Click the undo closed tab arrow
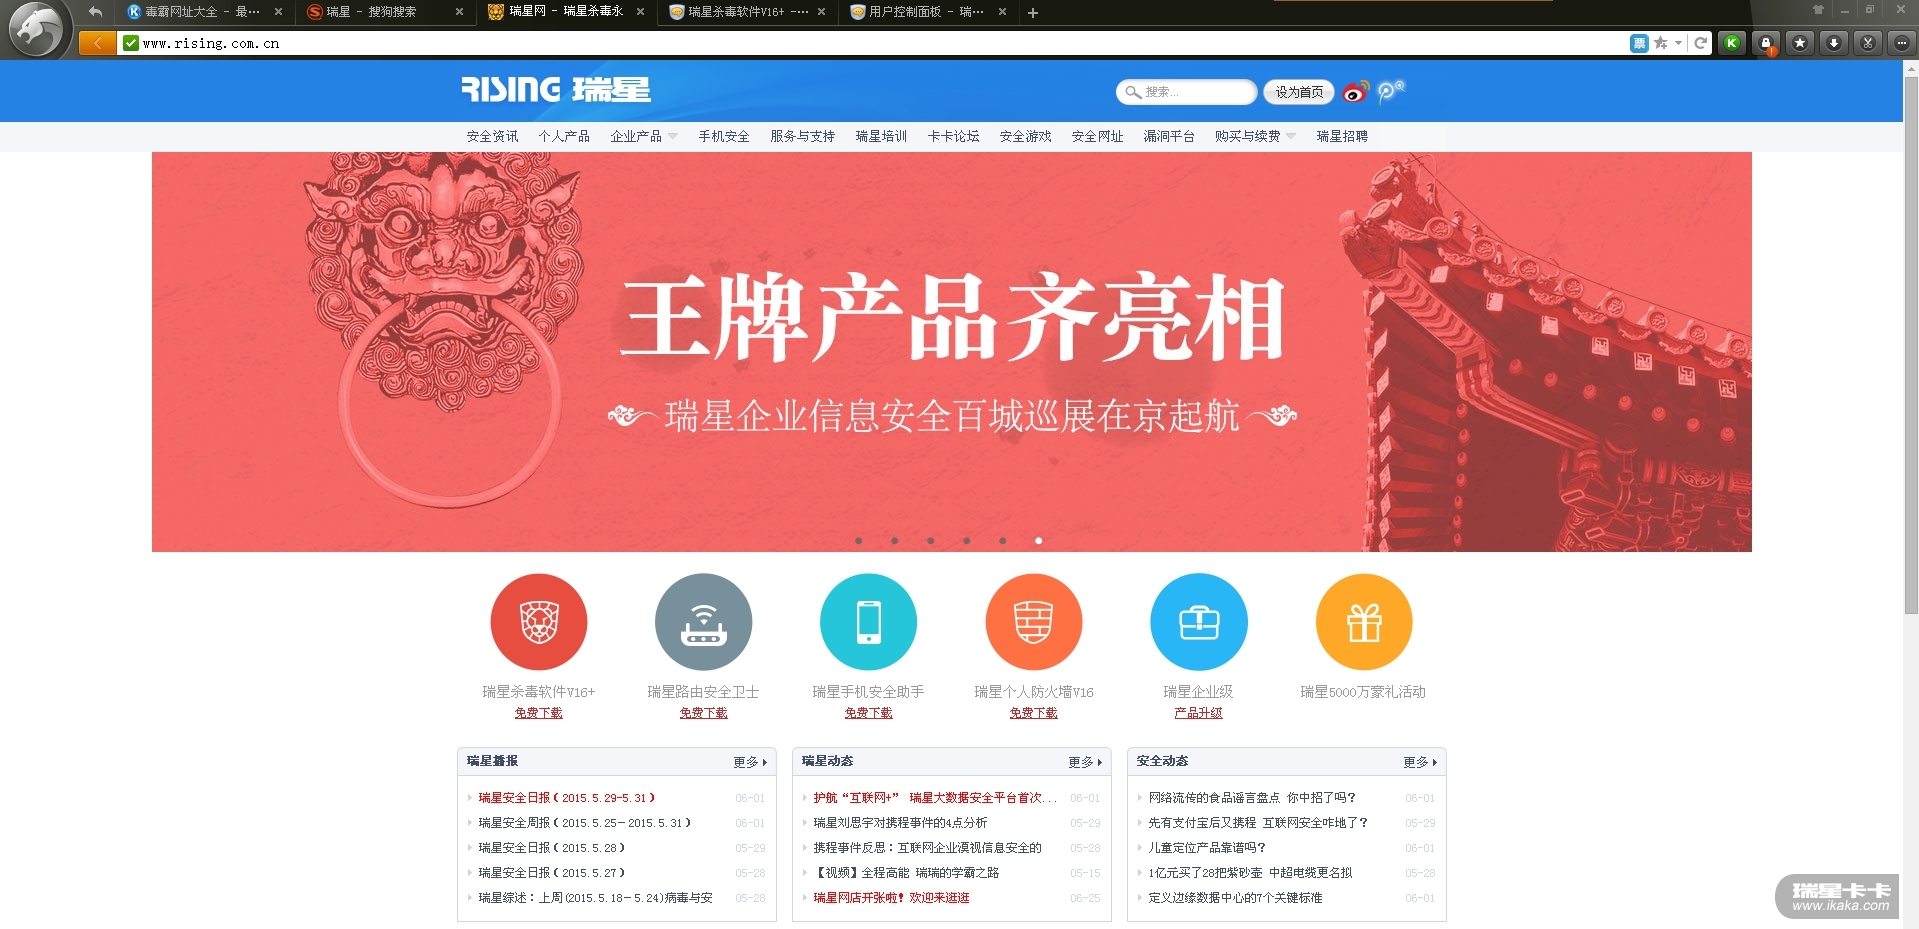 [x=96, y=12]
